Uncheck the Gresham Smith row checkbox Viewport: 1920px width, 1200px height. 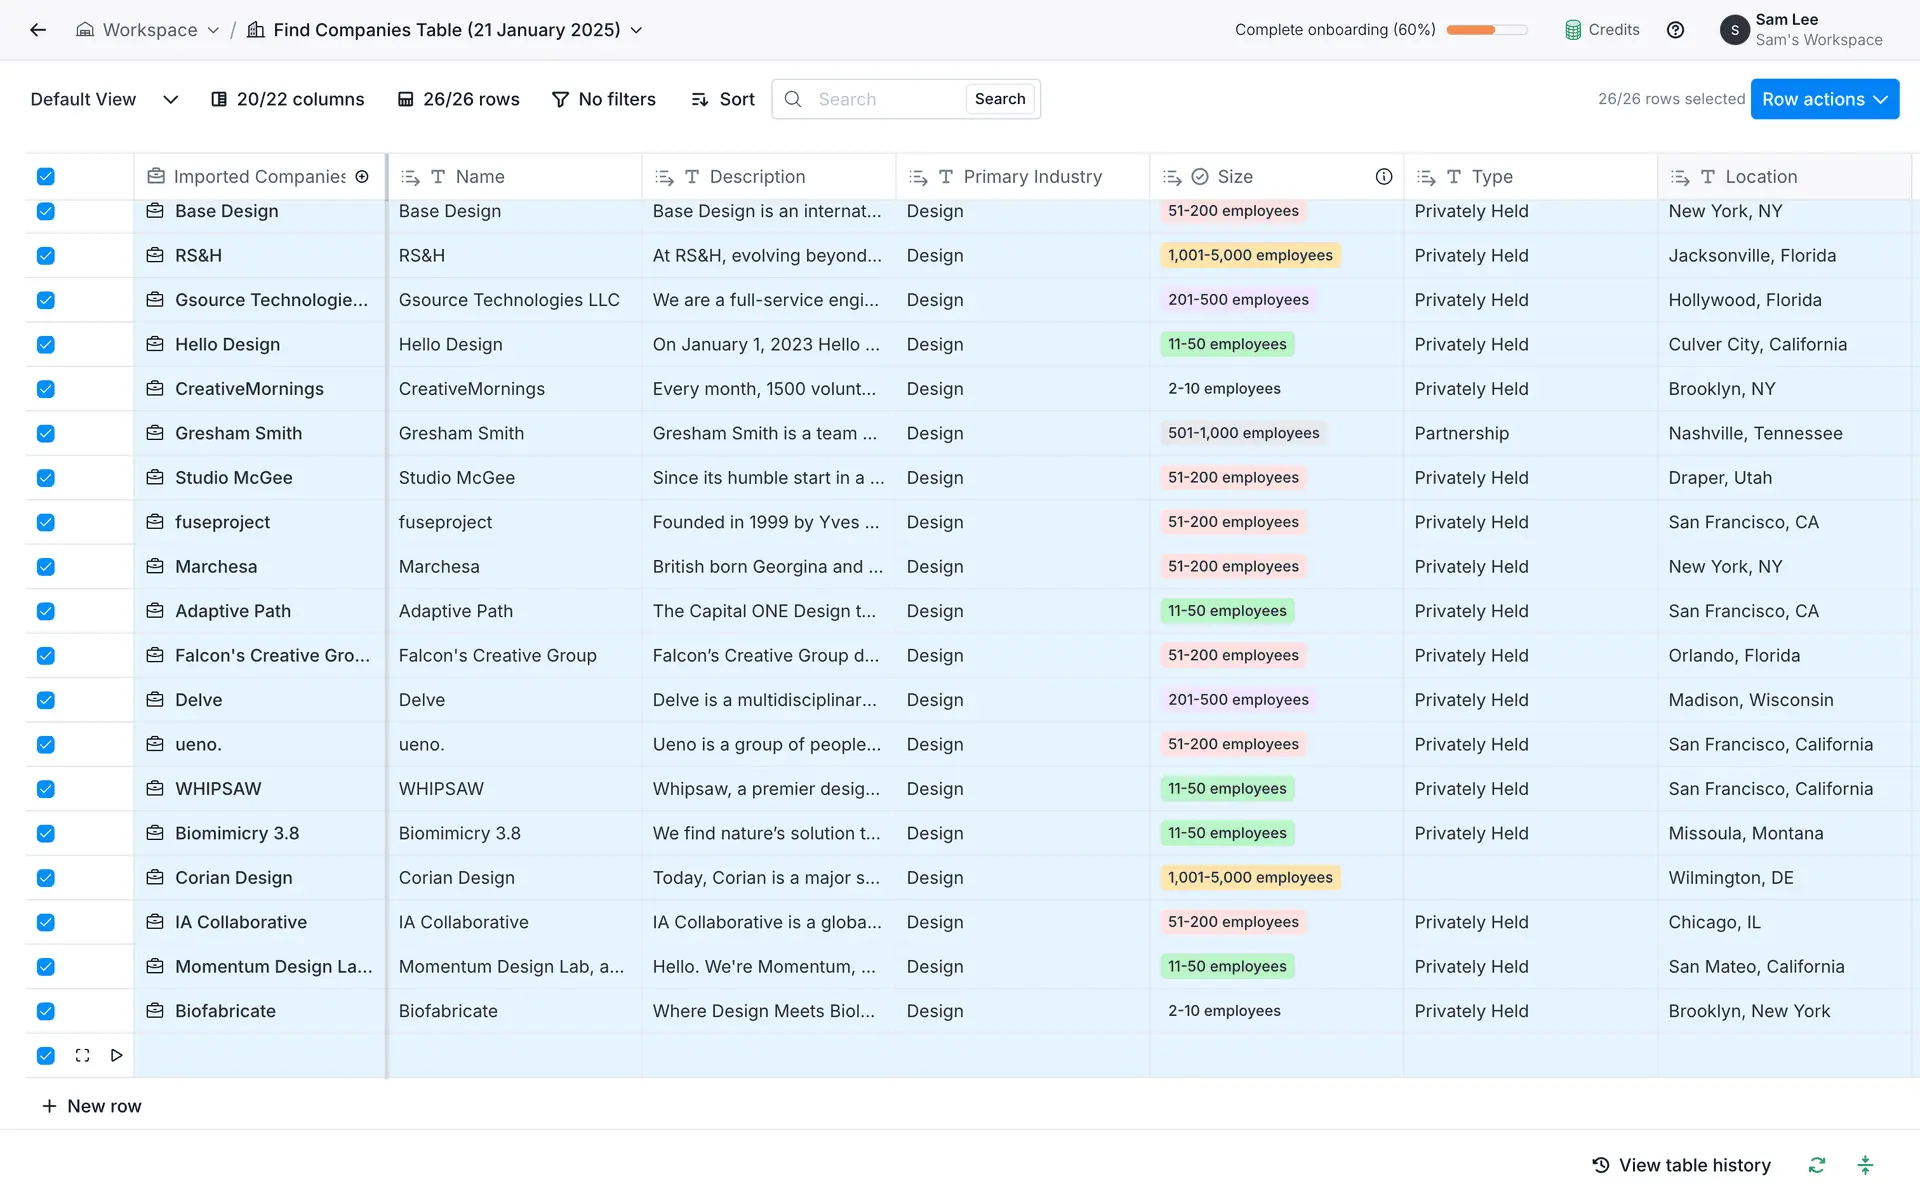coord(46,433)
